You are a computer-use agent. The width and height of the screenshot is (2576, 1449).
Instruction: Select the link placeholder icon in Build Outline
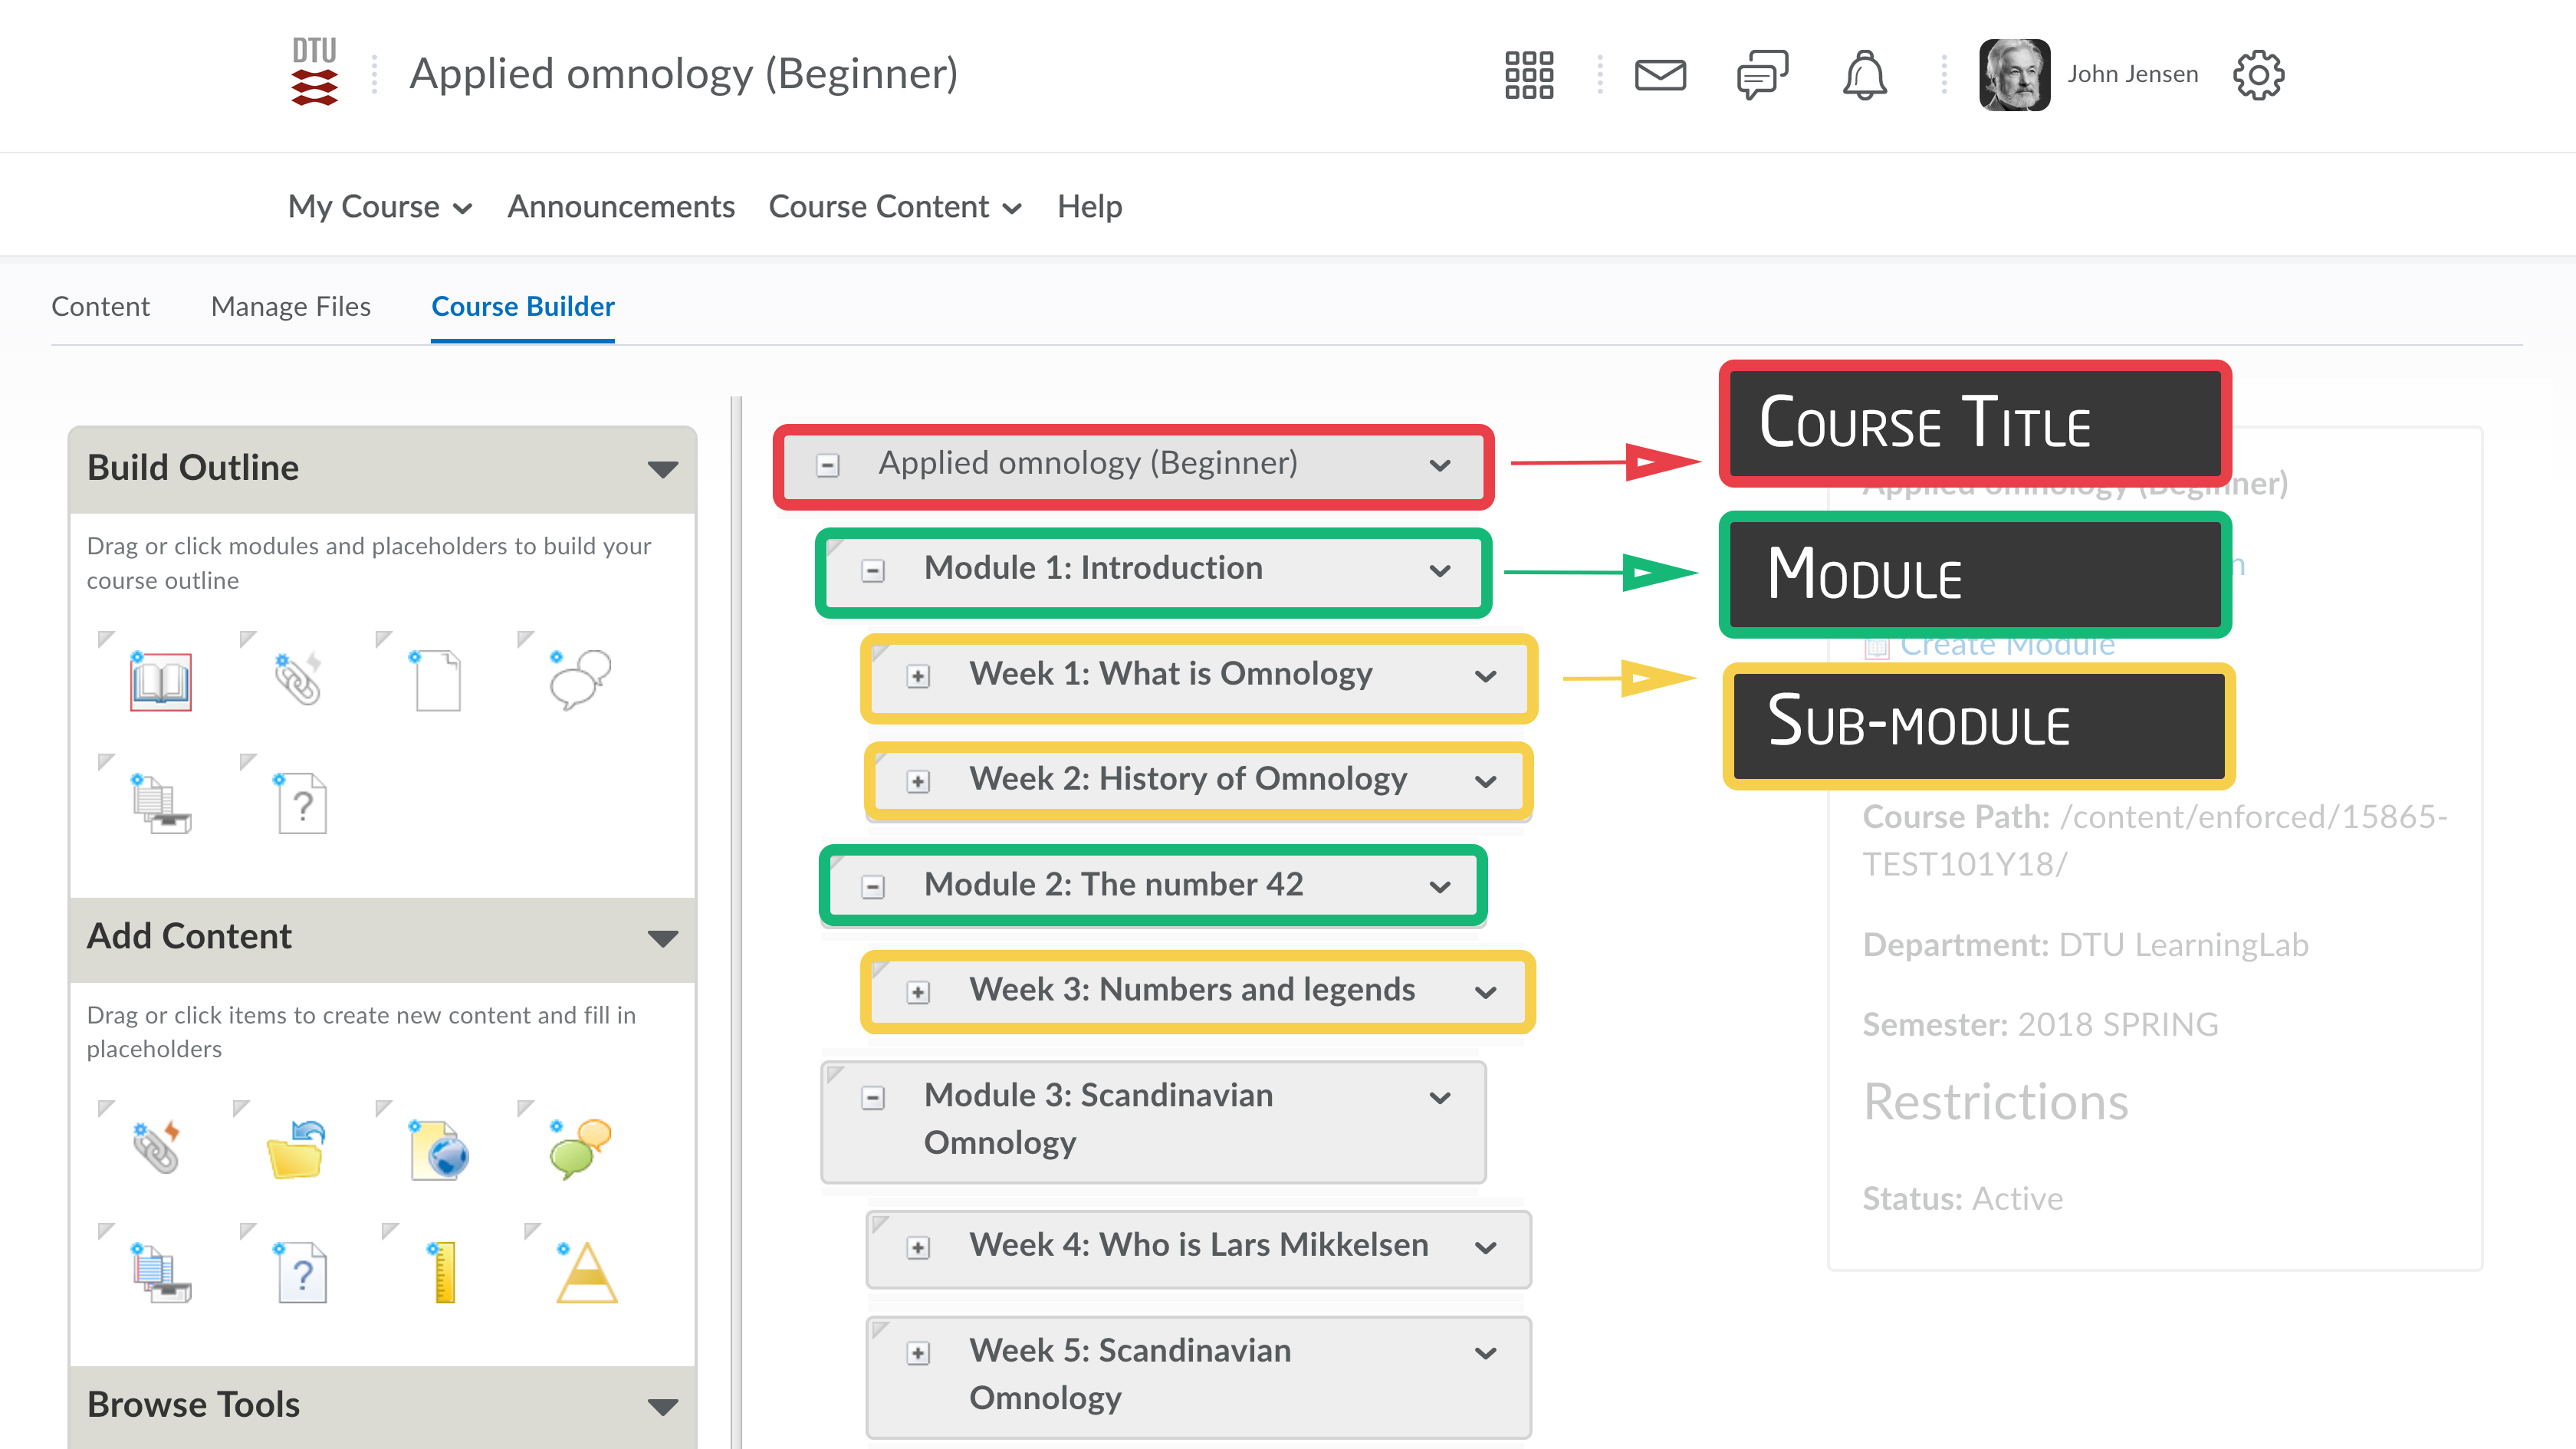tap(297, 679)
